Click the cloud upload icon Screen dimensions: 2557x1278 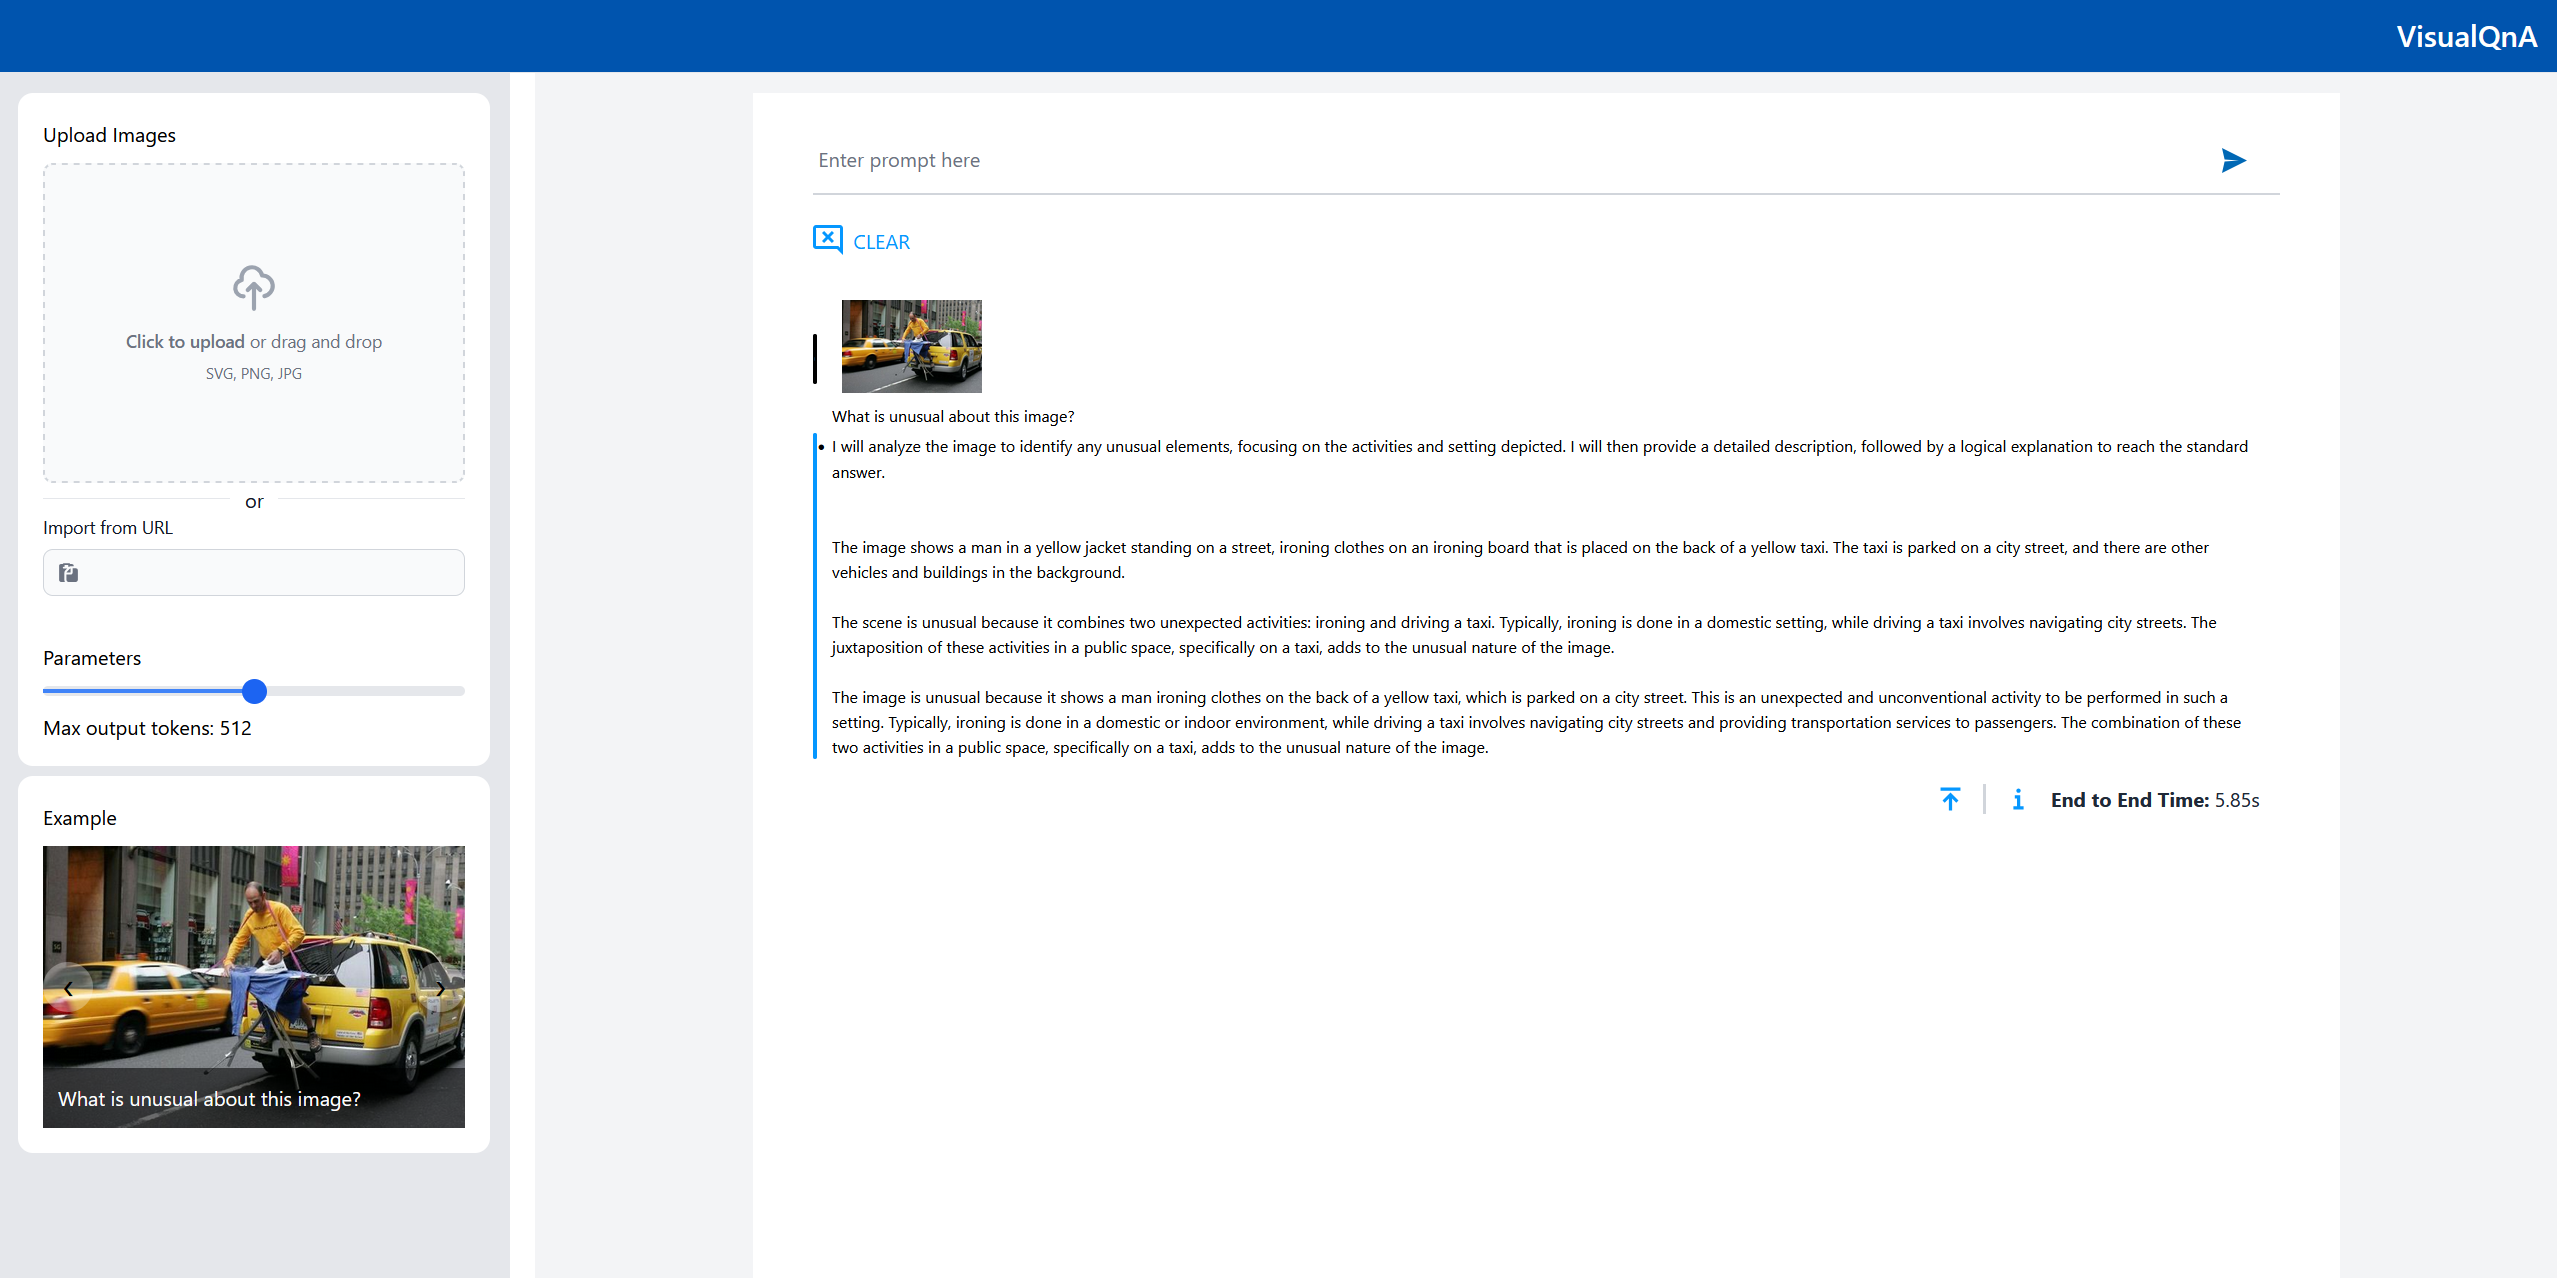click(x=254, y=288)
